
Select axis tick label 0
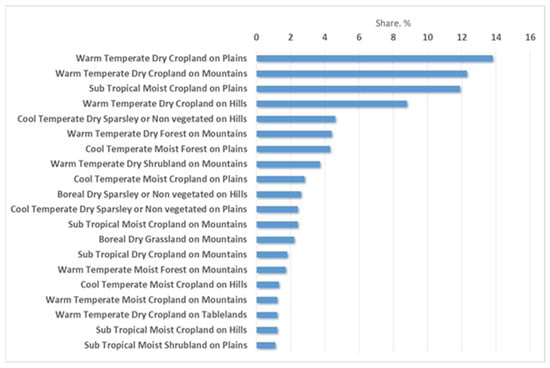(256, 37)
